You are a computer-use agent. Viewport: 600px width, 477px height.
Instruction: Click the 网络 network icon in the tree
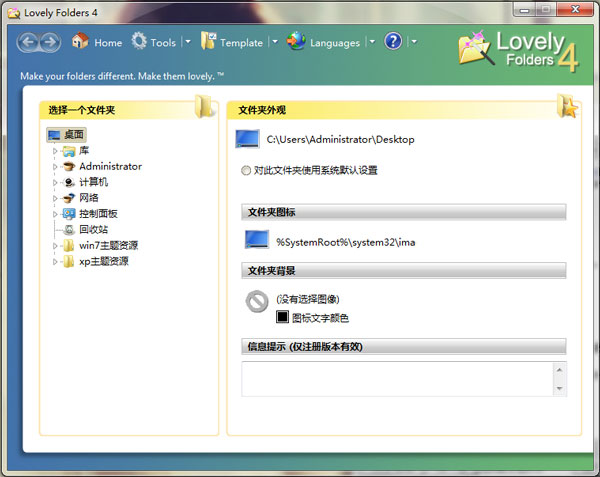click(x=69, y=198)
